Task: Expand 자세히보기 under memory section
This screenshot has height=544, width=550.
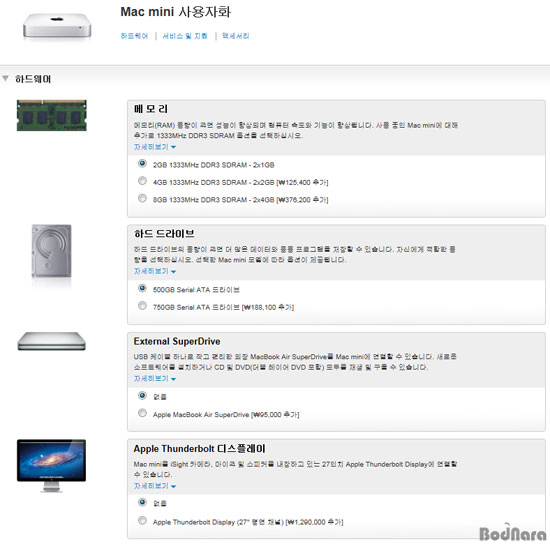Action: coord(155,147)
